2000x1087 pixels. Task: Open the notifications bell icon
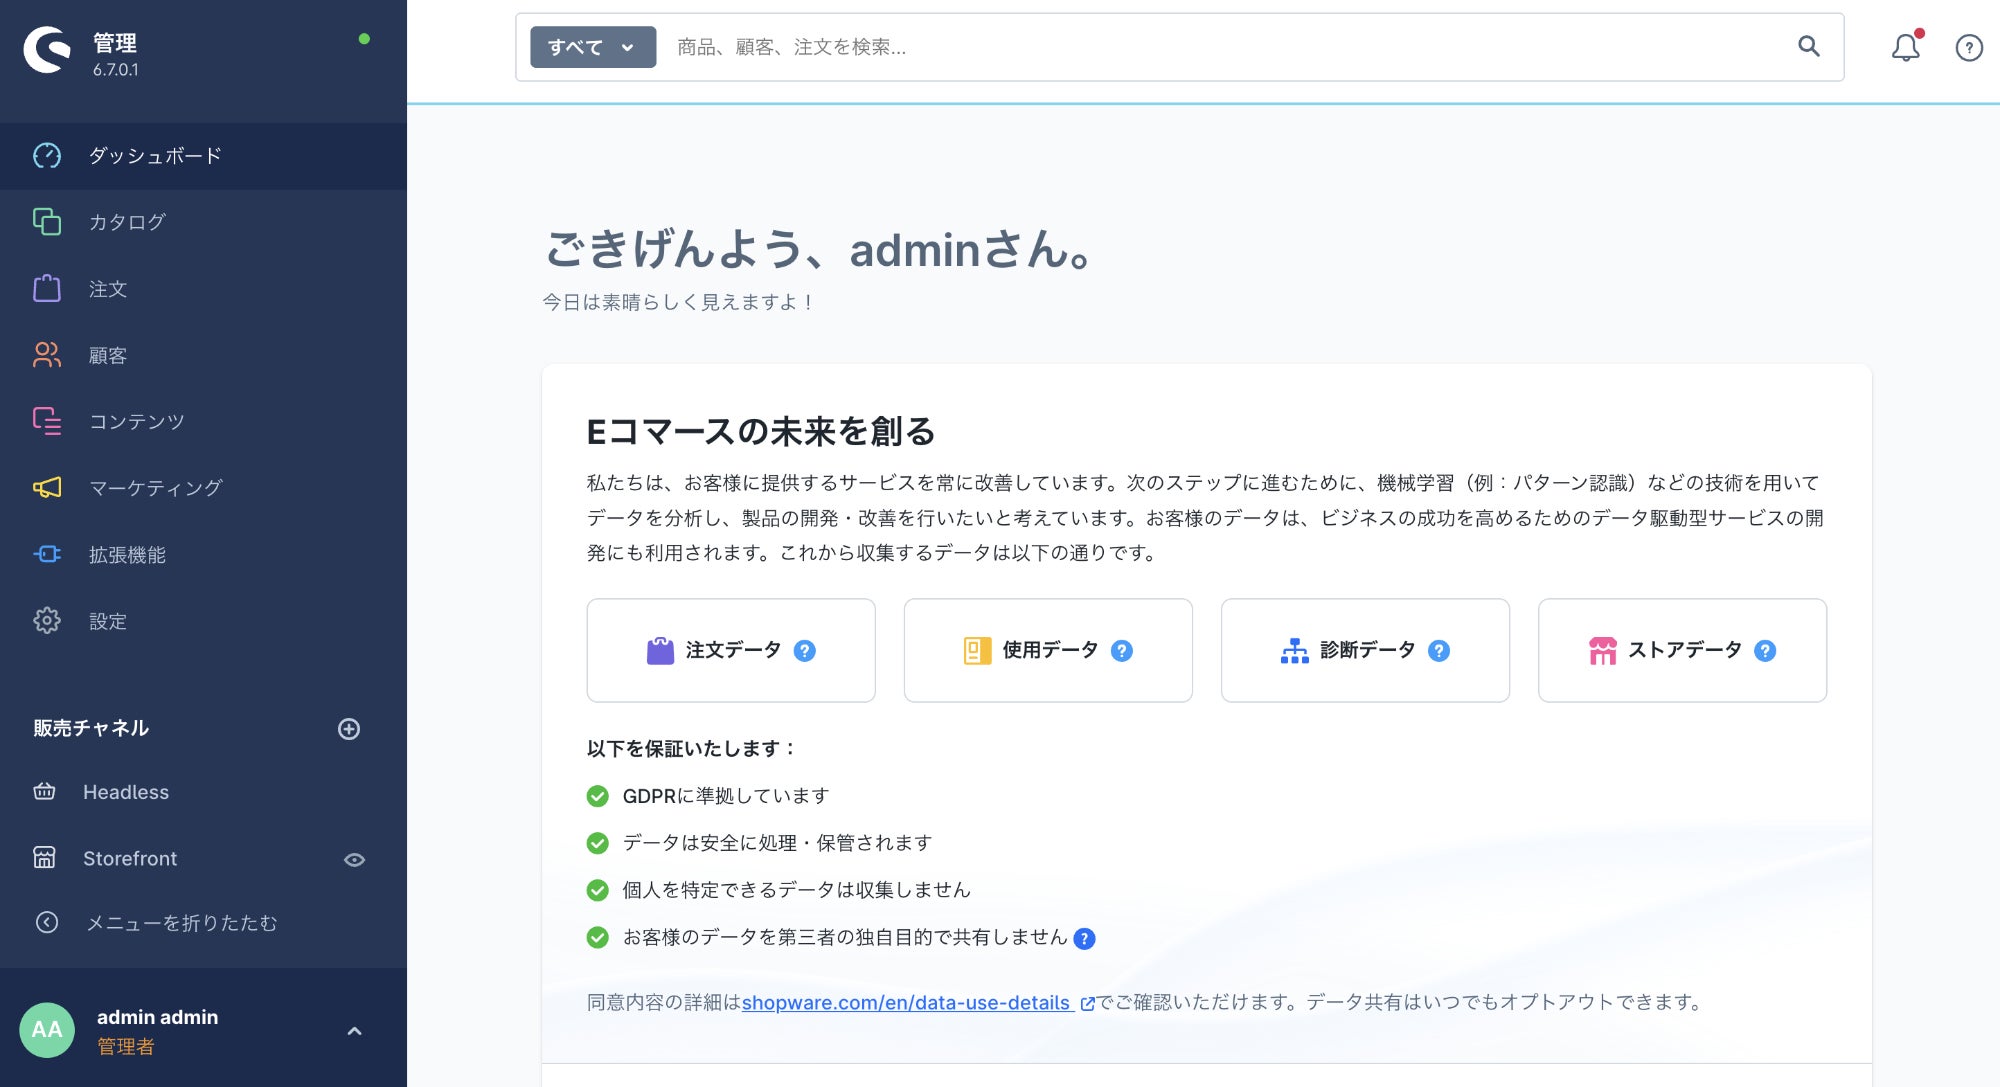(x=1905, y=47)
